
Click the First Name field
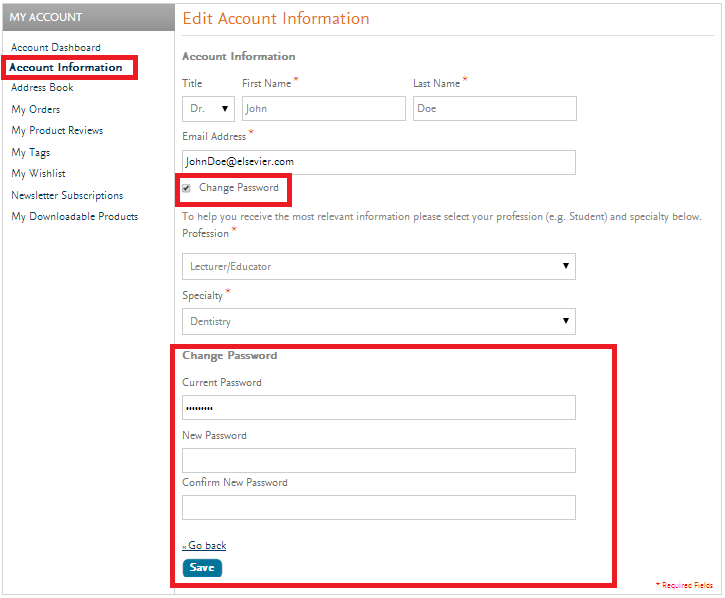click(x=323, y=108)
